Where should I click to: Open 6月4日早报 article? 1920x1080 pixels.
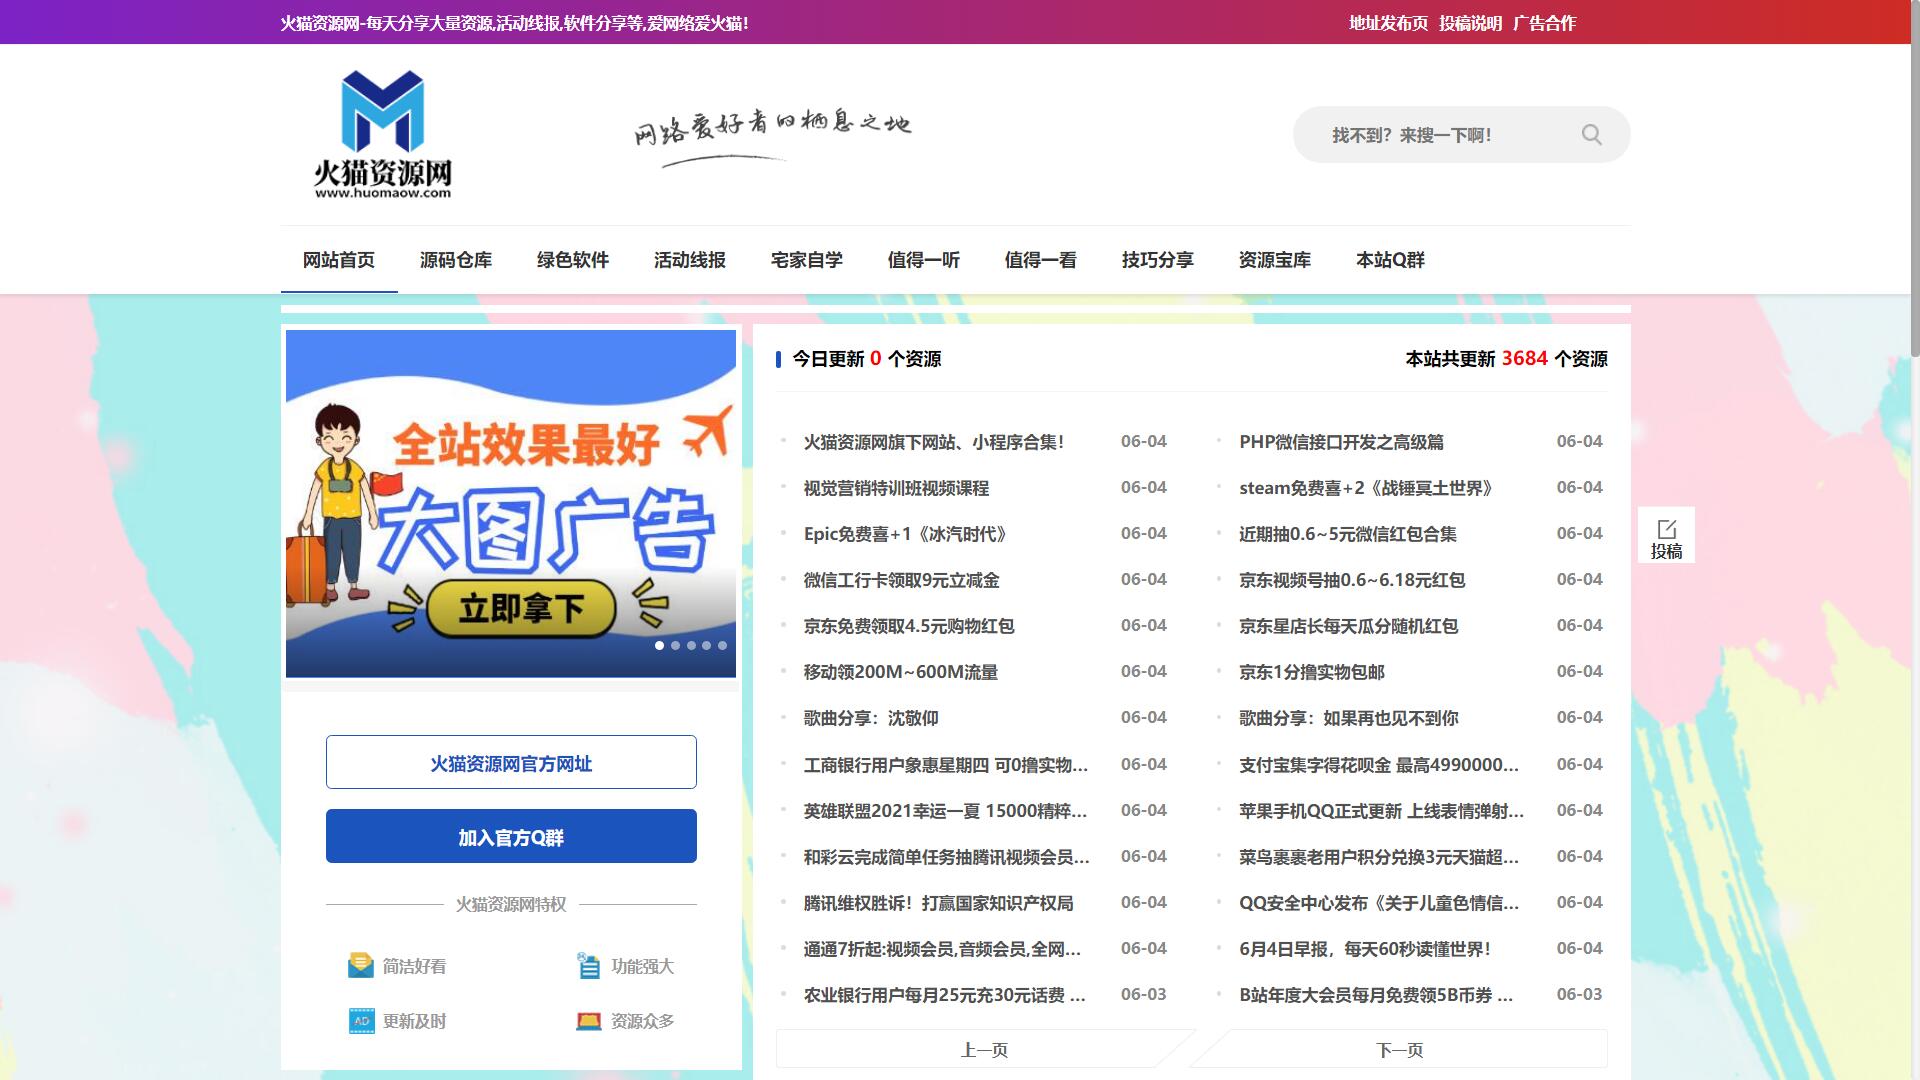point(1365,949)
